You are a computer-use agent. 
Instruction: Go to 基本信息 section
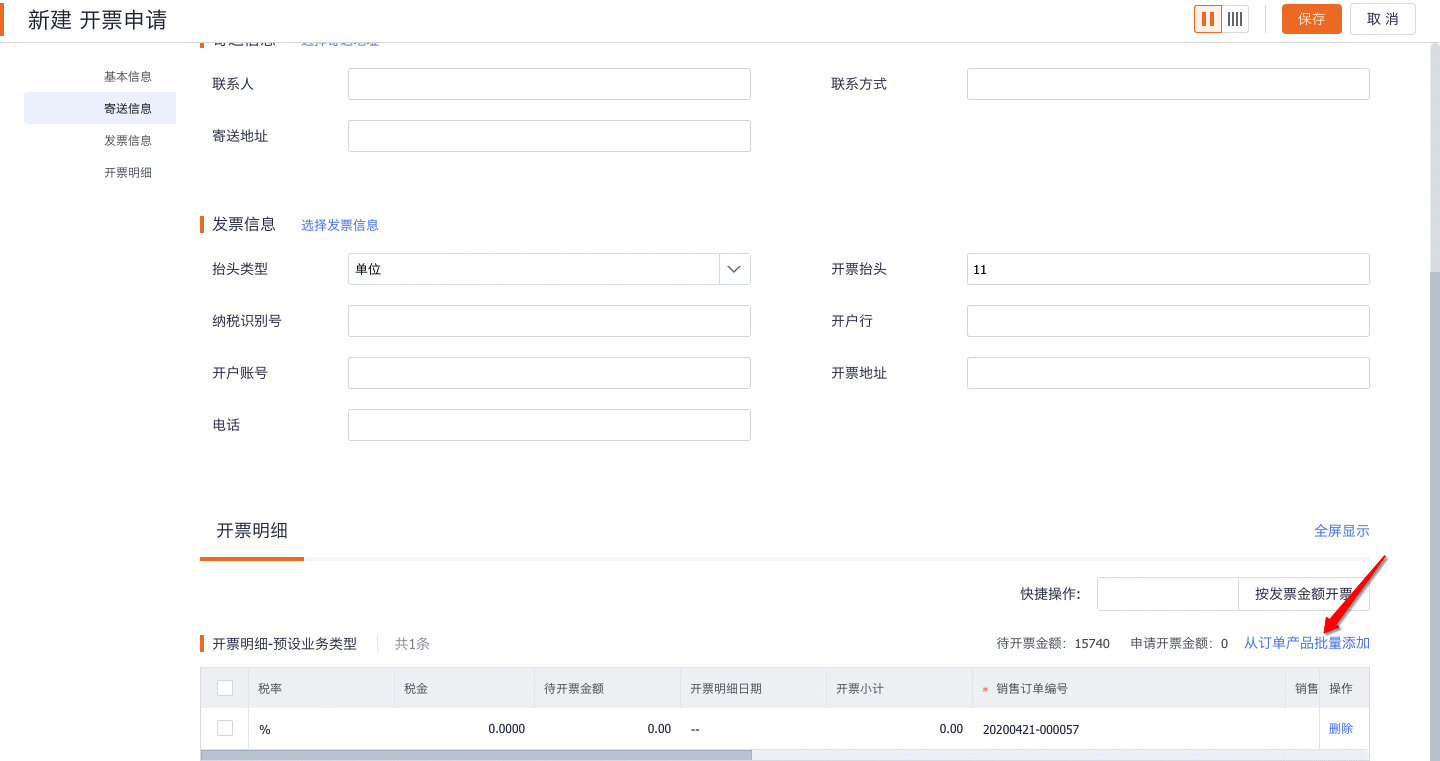[128, 76]
